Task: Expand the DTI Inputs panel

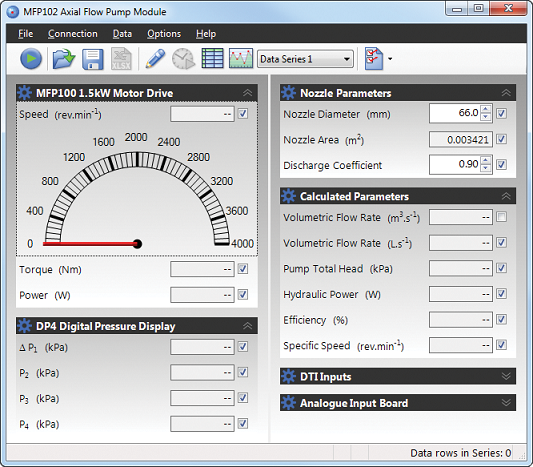Action: 506,376
